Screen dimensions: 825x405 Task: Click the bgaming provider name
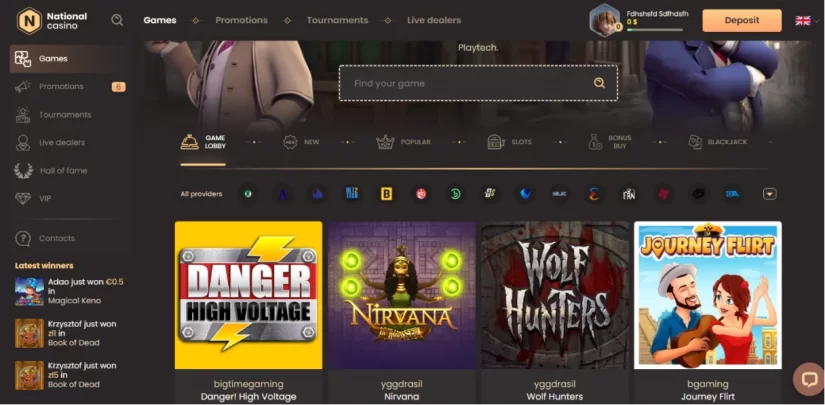coord(708,384)
